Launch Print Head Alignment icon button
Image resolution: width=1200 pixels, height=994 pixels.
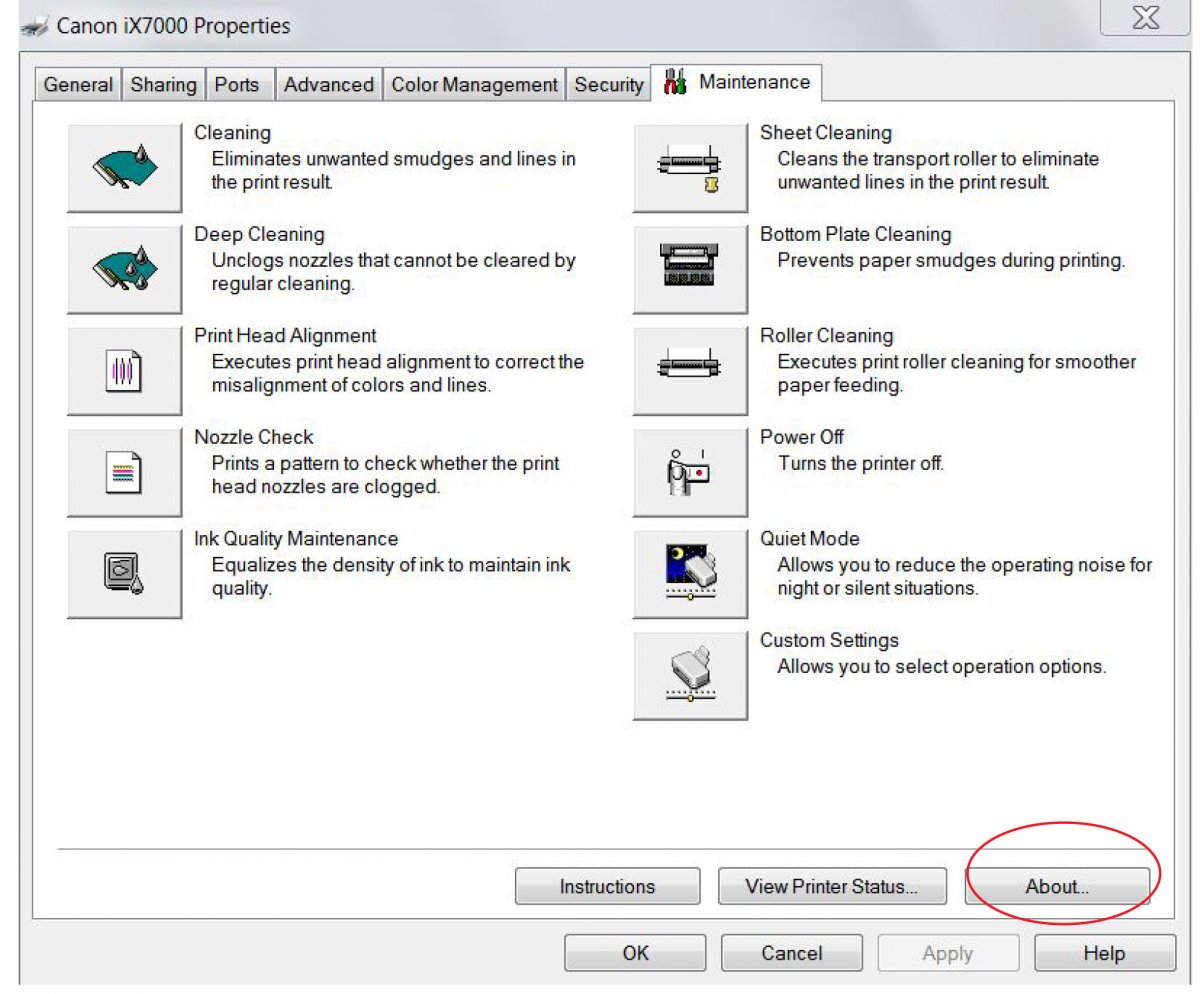point(124,371)
